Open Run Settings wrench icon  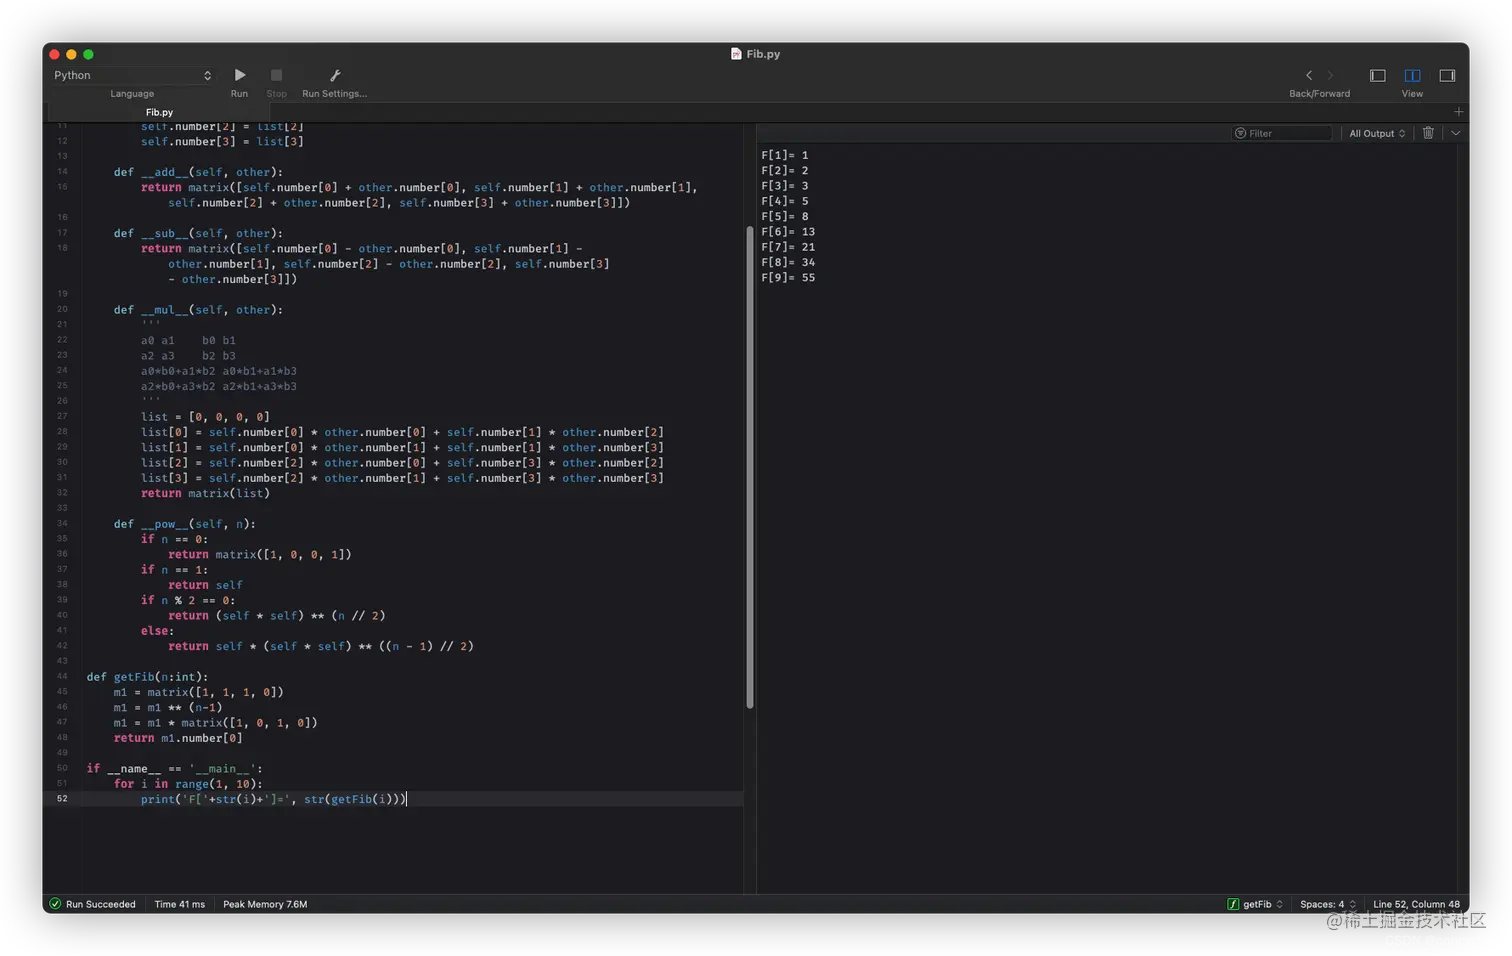point(335,75)
